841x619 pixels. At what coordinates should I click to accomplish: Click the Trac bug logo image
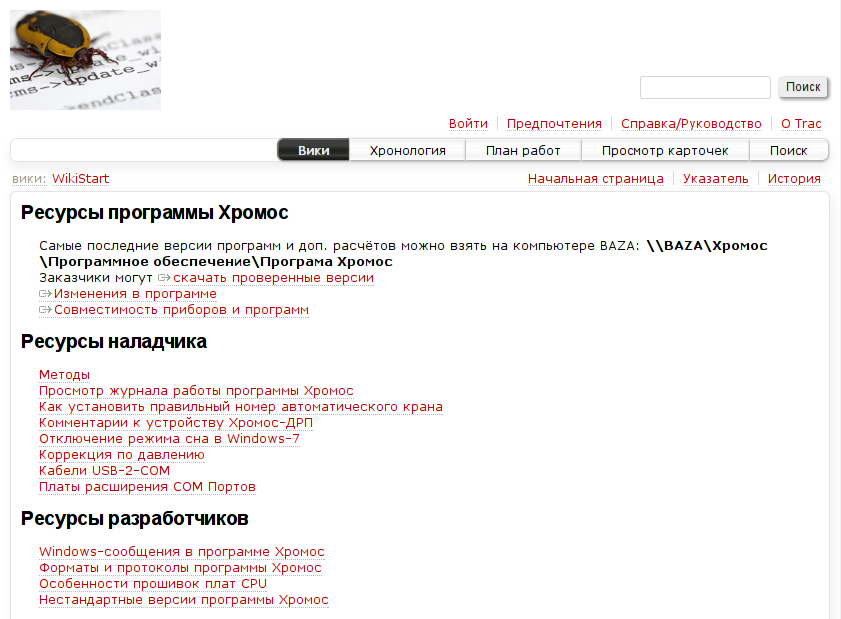pos(85,60)
